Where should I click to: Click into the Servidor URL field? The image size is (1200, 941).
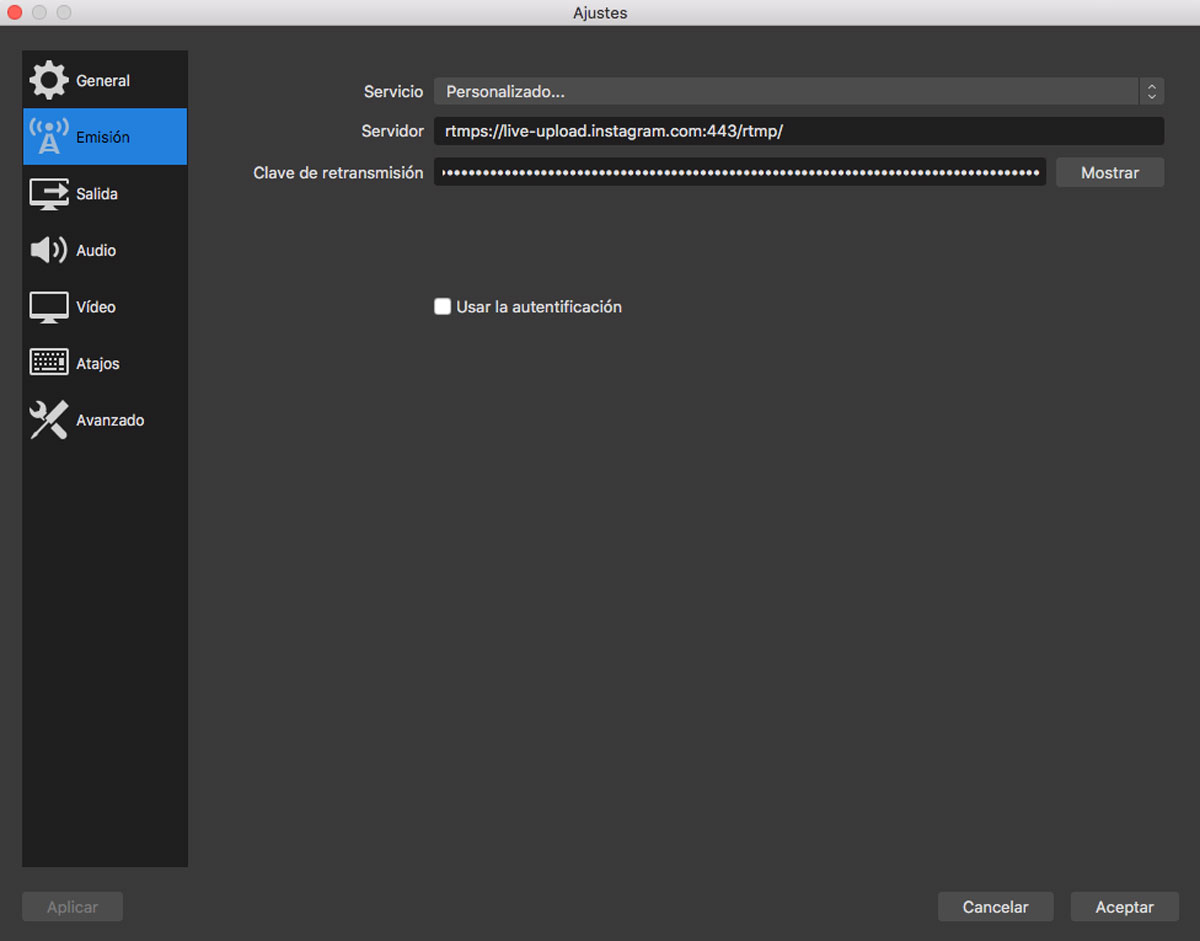(x=798, y=131)
